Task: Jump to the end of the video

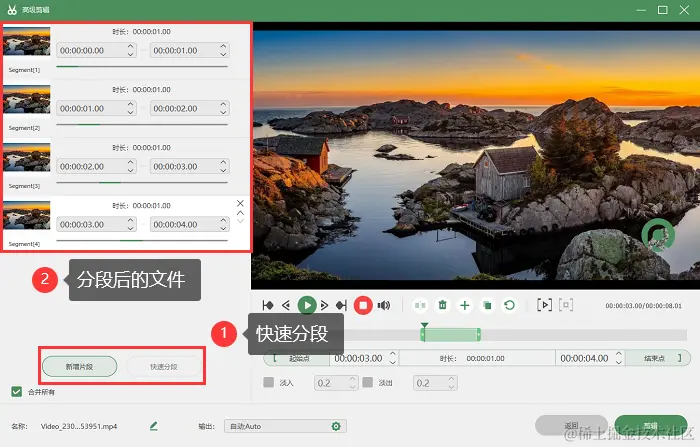Action: coord(342,305)
